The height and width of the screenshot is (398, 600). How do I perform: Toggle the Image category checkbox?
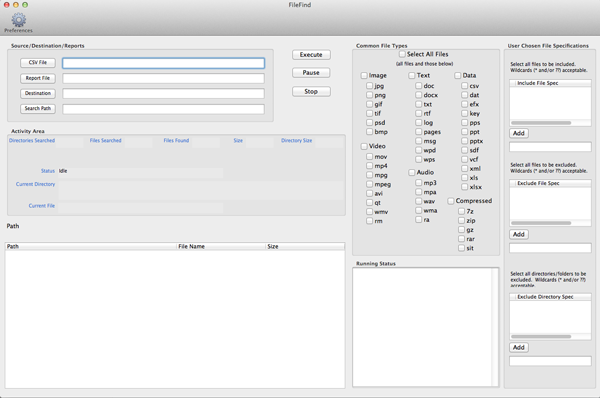click(x=364, y=75)
